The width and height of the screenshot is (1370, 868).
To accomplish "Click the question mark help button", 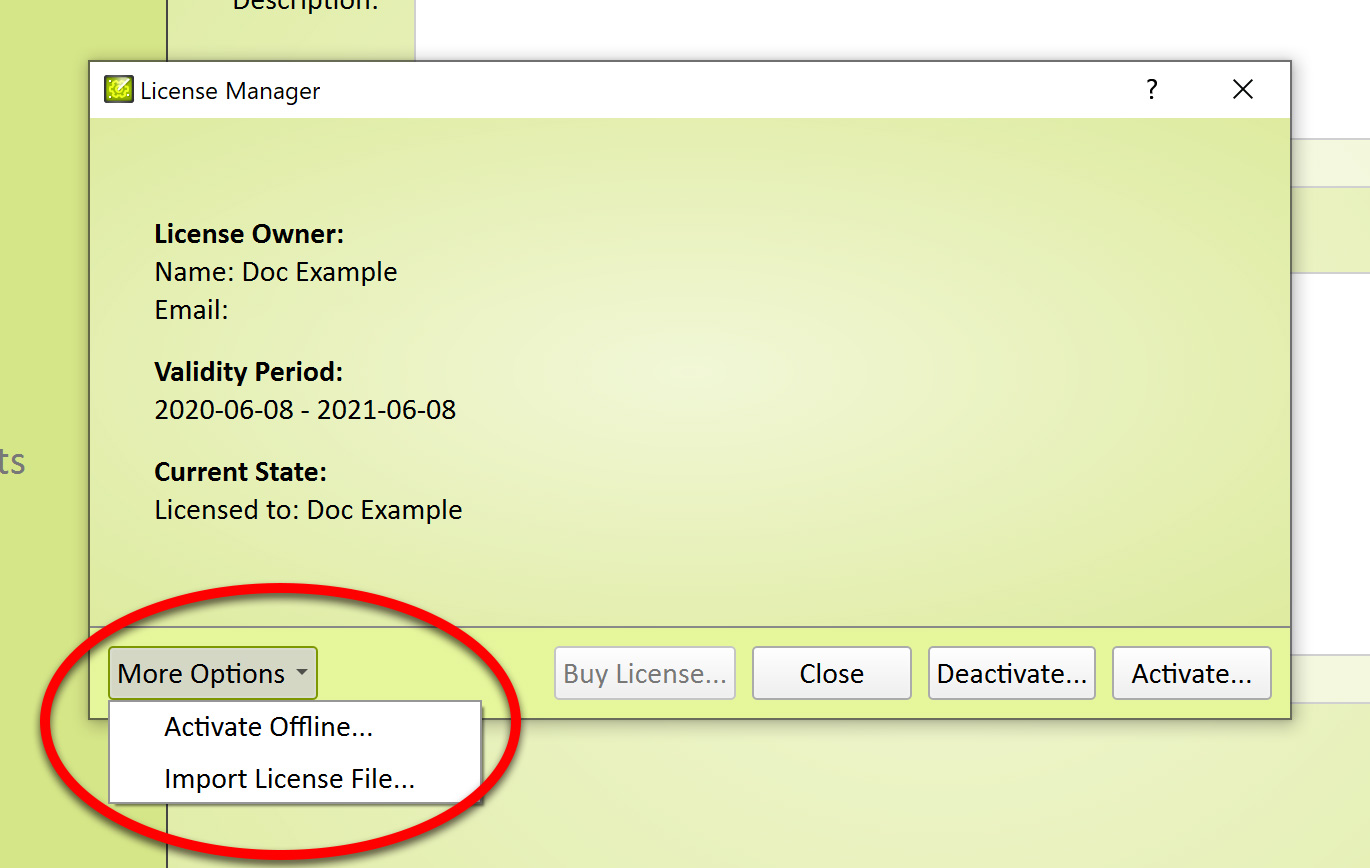I will tap(1151, 90).
